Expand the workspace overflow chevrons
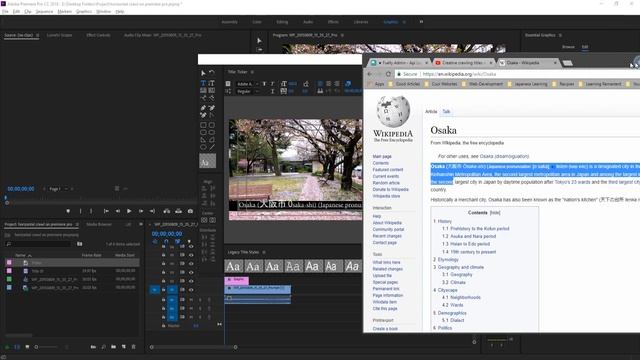 click(x=421, y=22)
